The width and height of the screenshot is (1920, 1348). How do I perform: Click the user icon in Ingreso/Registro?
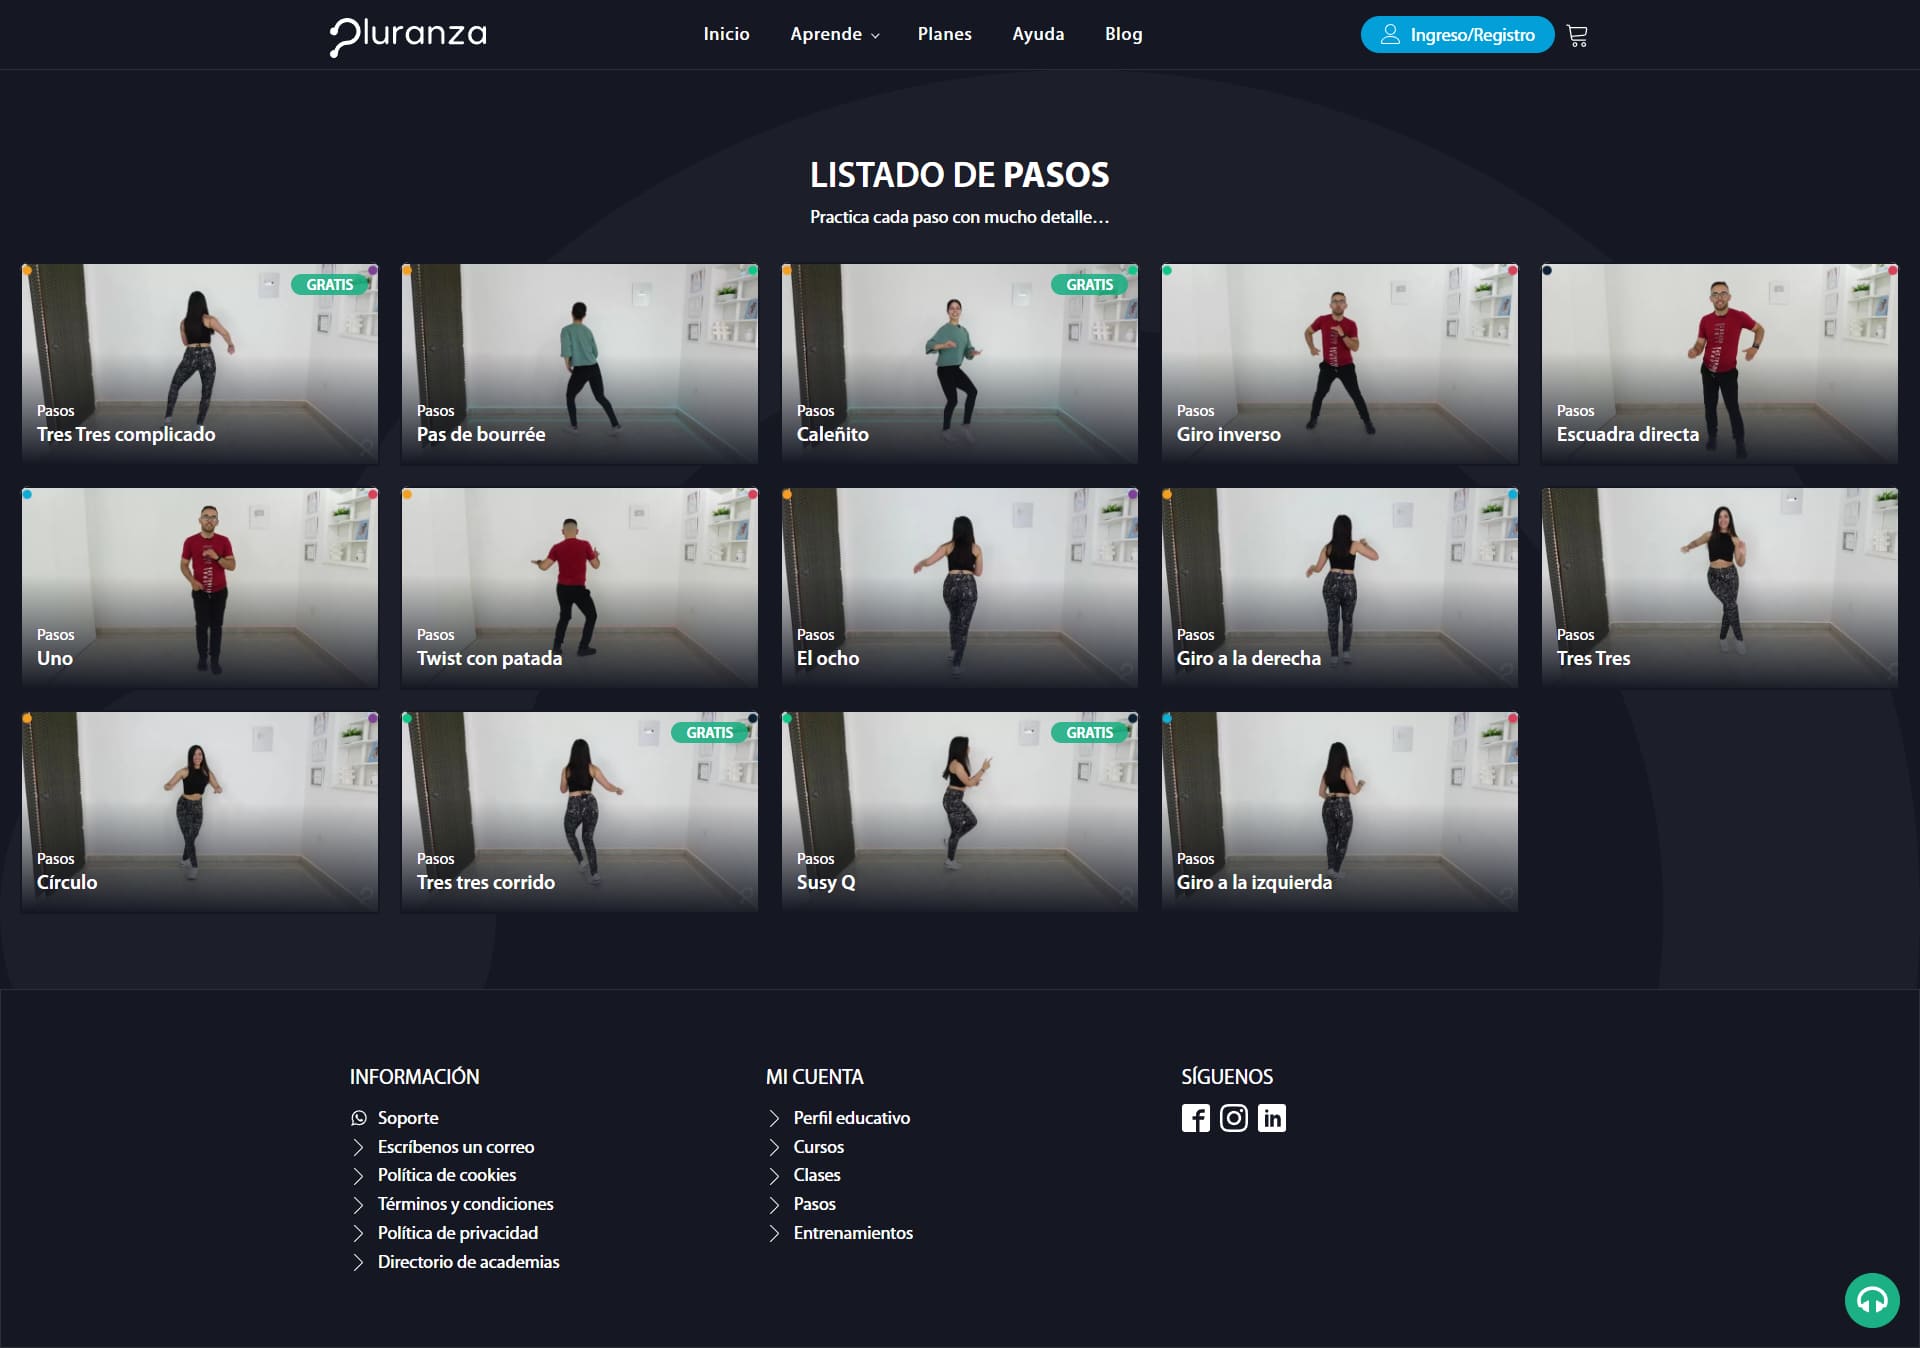tap(1390, 35)
